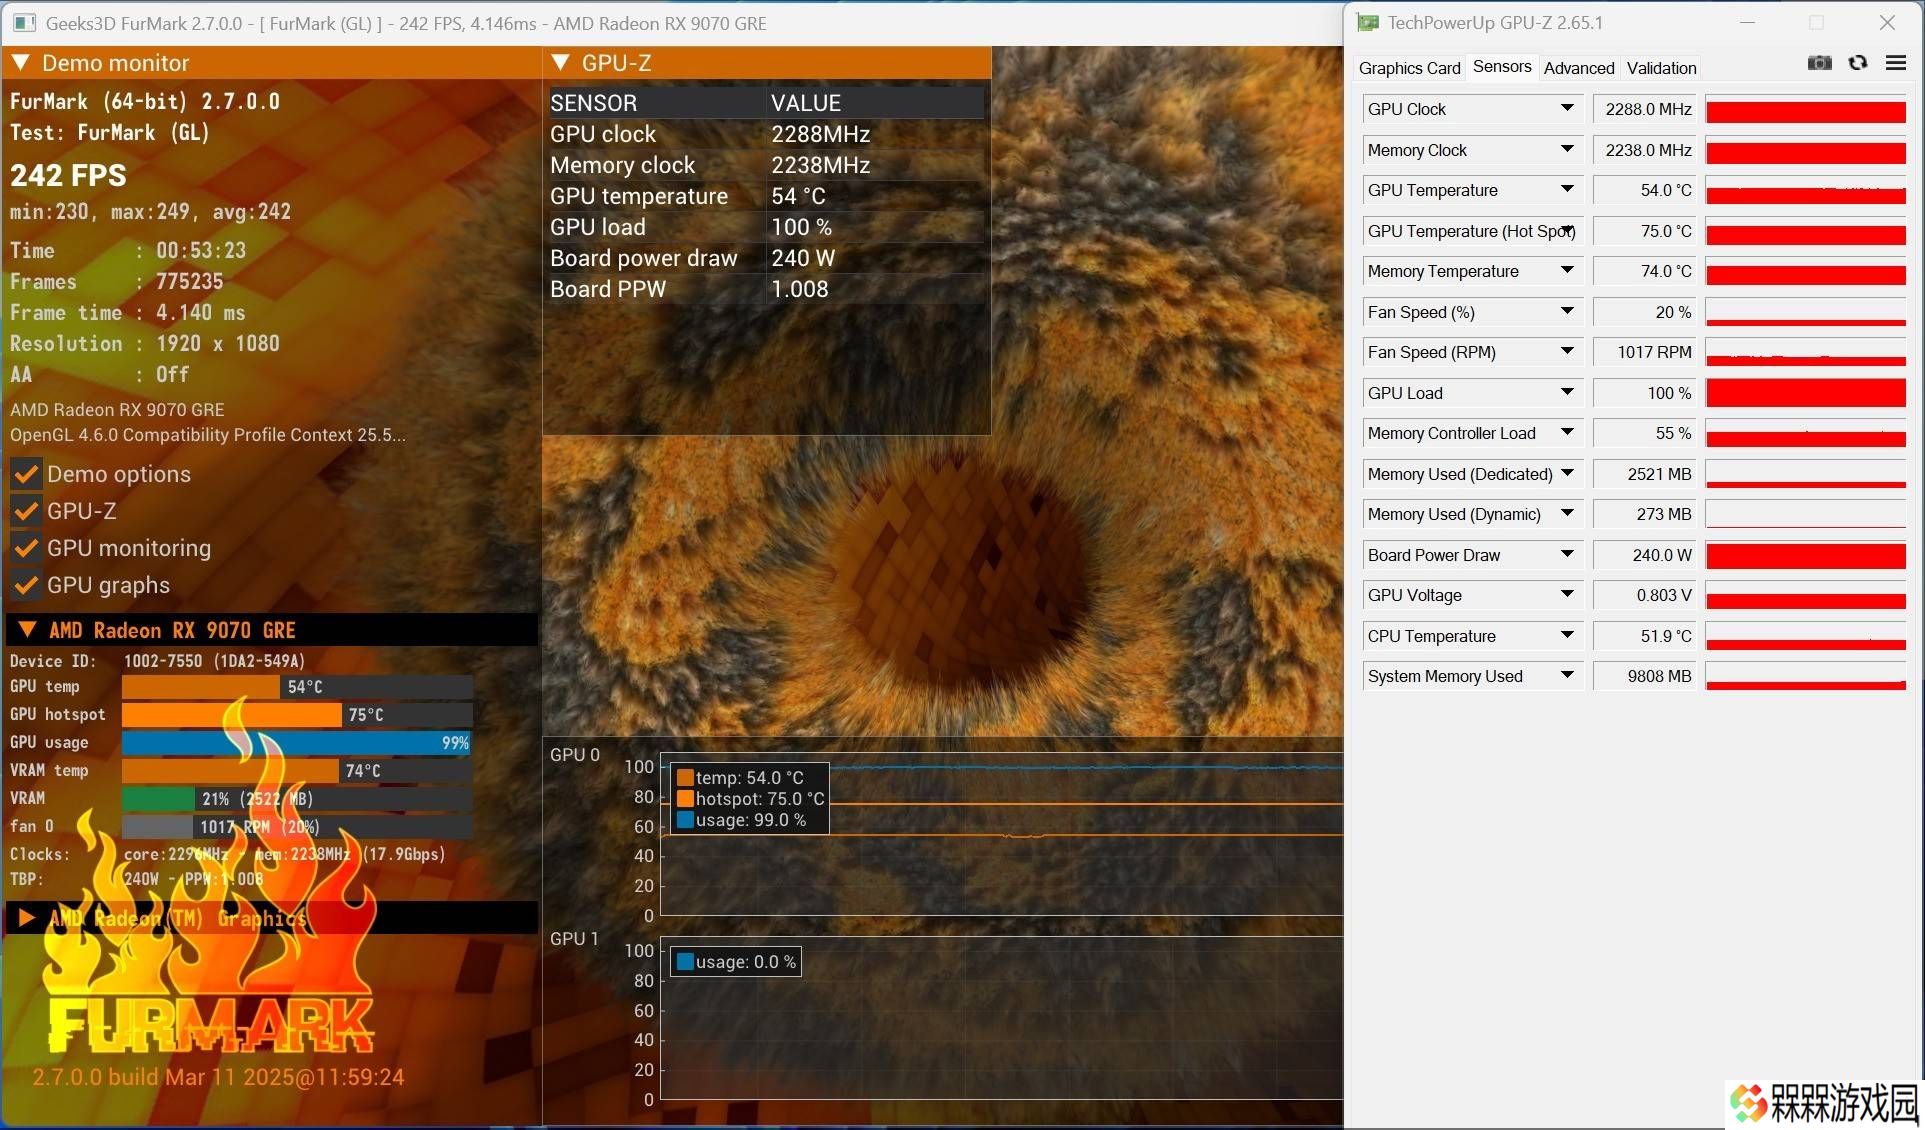Toggle the GPU monitoring checkbox
Image resolution: width=1925 pixels, height=1130 pixels.
(26, 548)
